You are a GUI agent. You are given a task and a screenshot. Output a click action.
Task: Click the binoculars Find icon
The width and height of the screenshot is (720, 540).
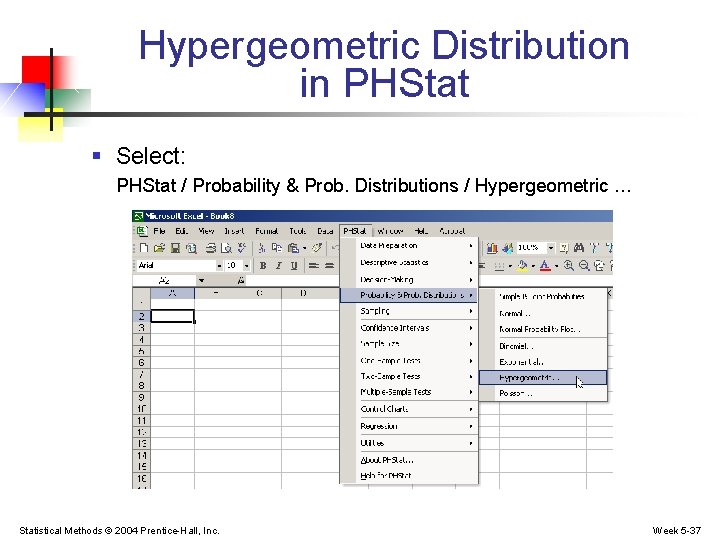pos(579,248)
